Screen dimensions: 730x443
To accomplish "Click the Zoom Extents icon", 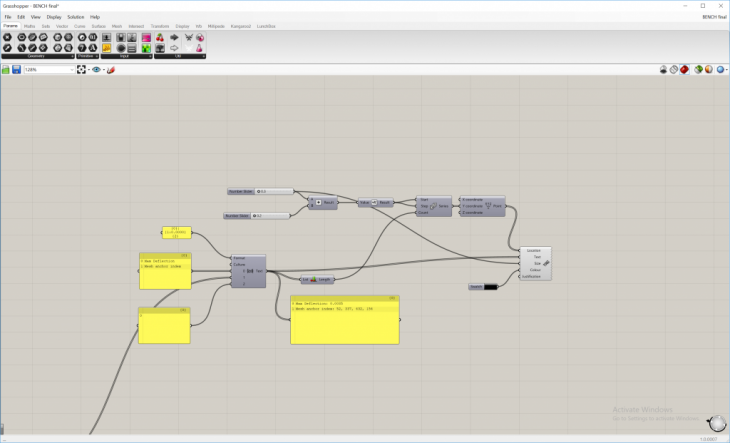I will pyautogui.click(x=82, y=70).
